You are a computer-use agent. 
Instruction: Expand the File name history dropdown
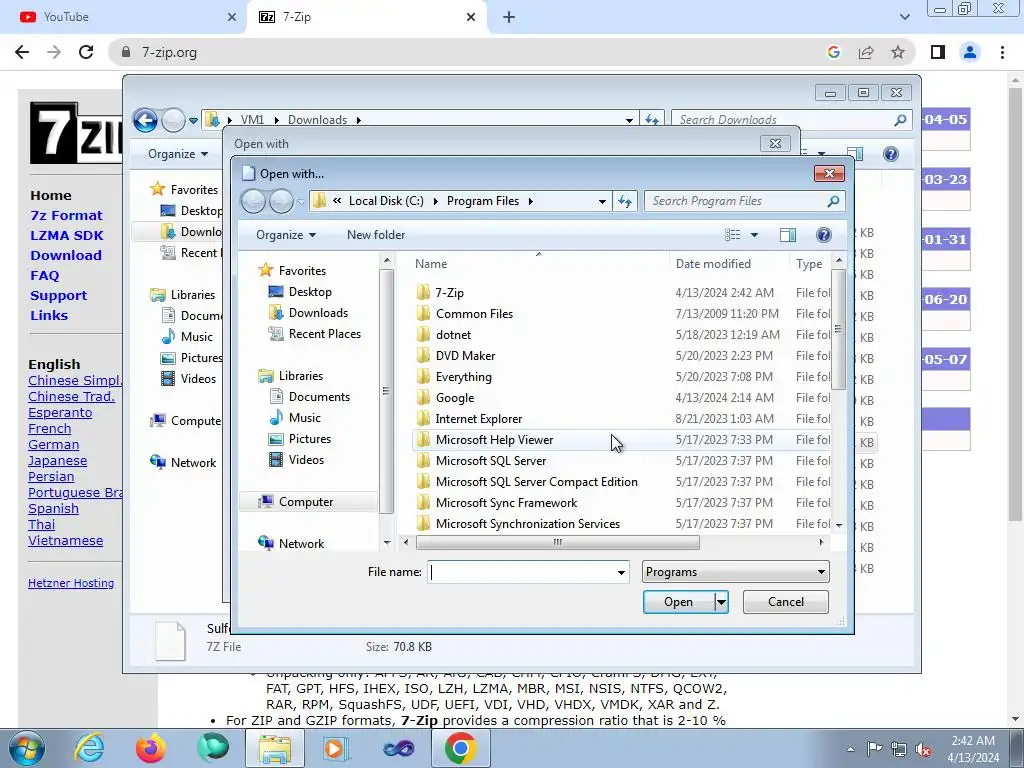click(621, 573)
